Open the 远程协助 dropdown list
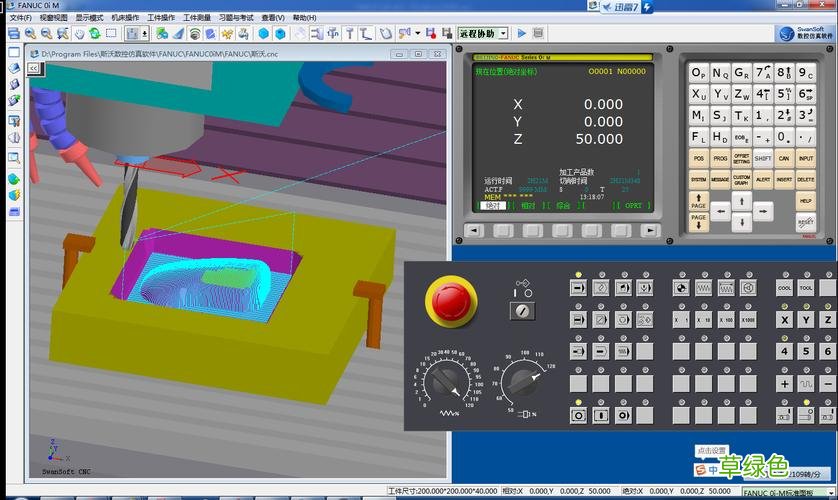This screenshot has height=500, width=838. tap(503, 34)
